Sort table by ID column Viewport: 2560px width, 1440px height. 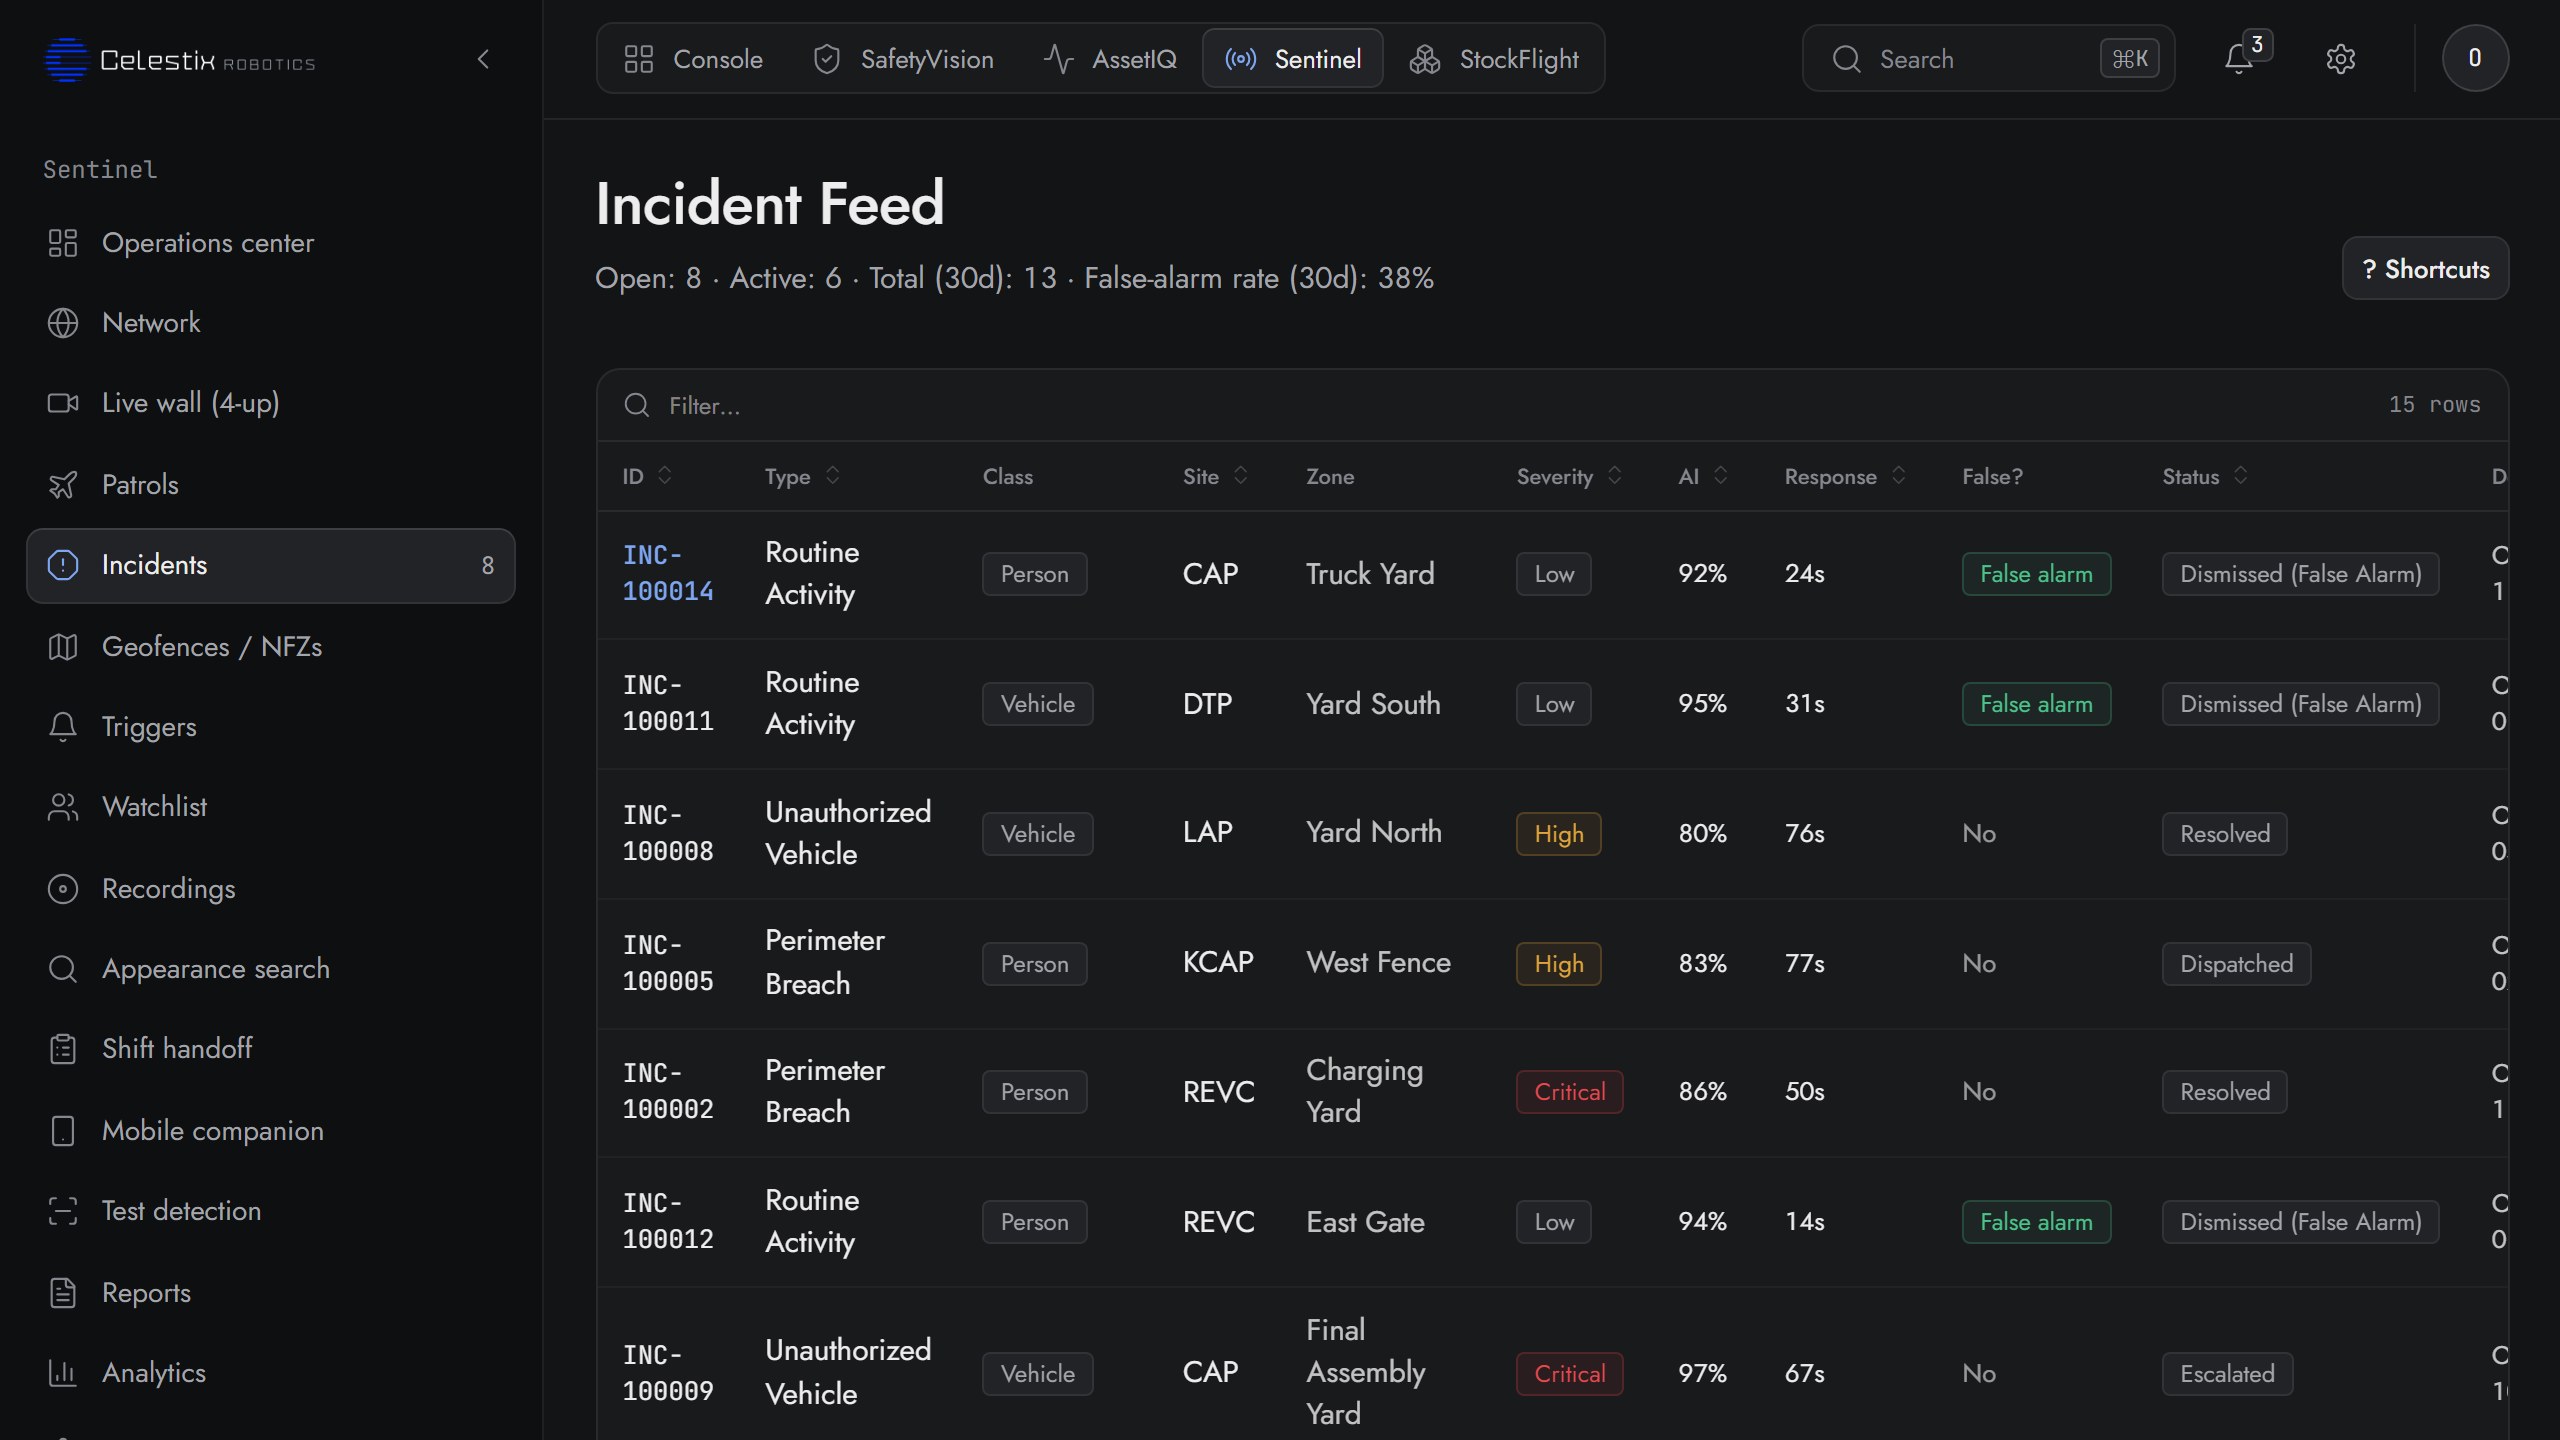point(647,476)
